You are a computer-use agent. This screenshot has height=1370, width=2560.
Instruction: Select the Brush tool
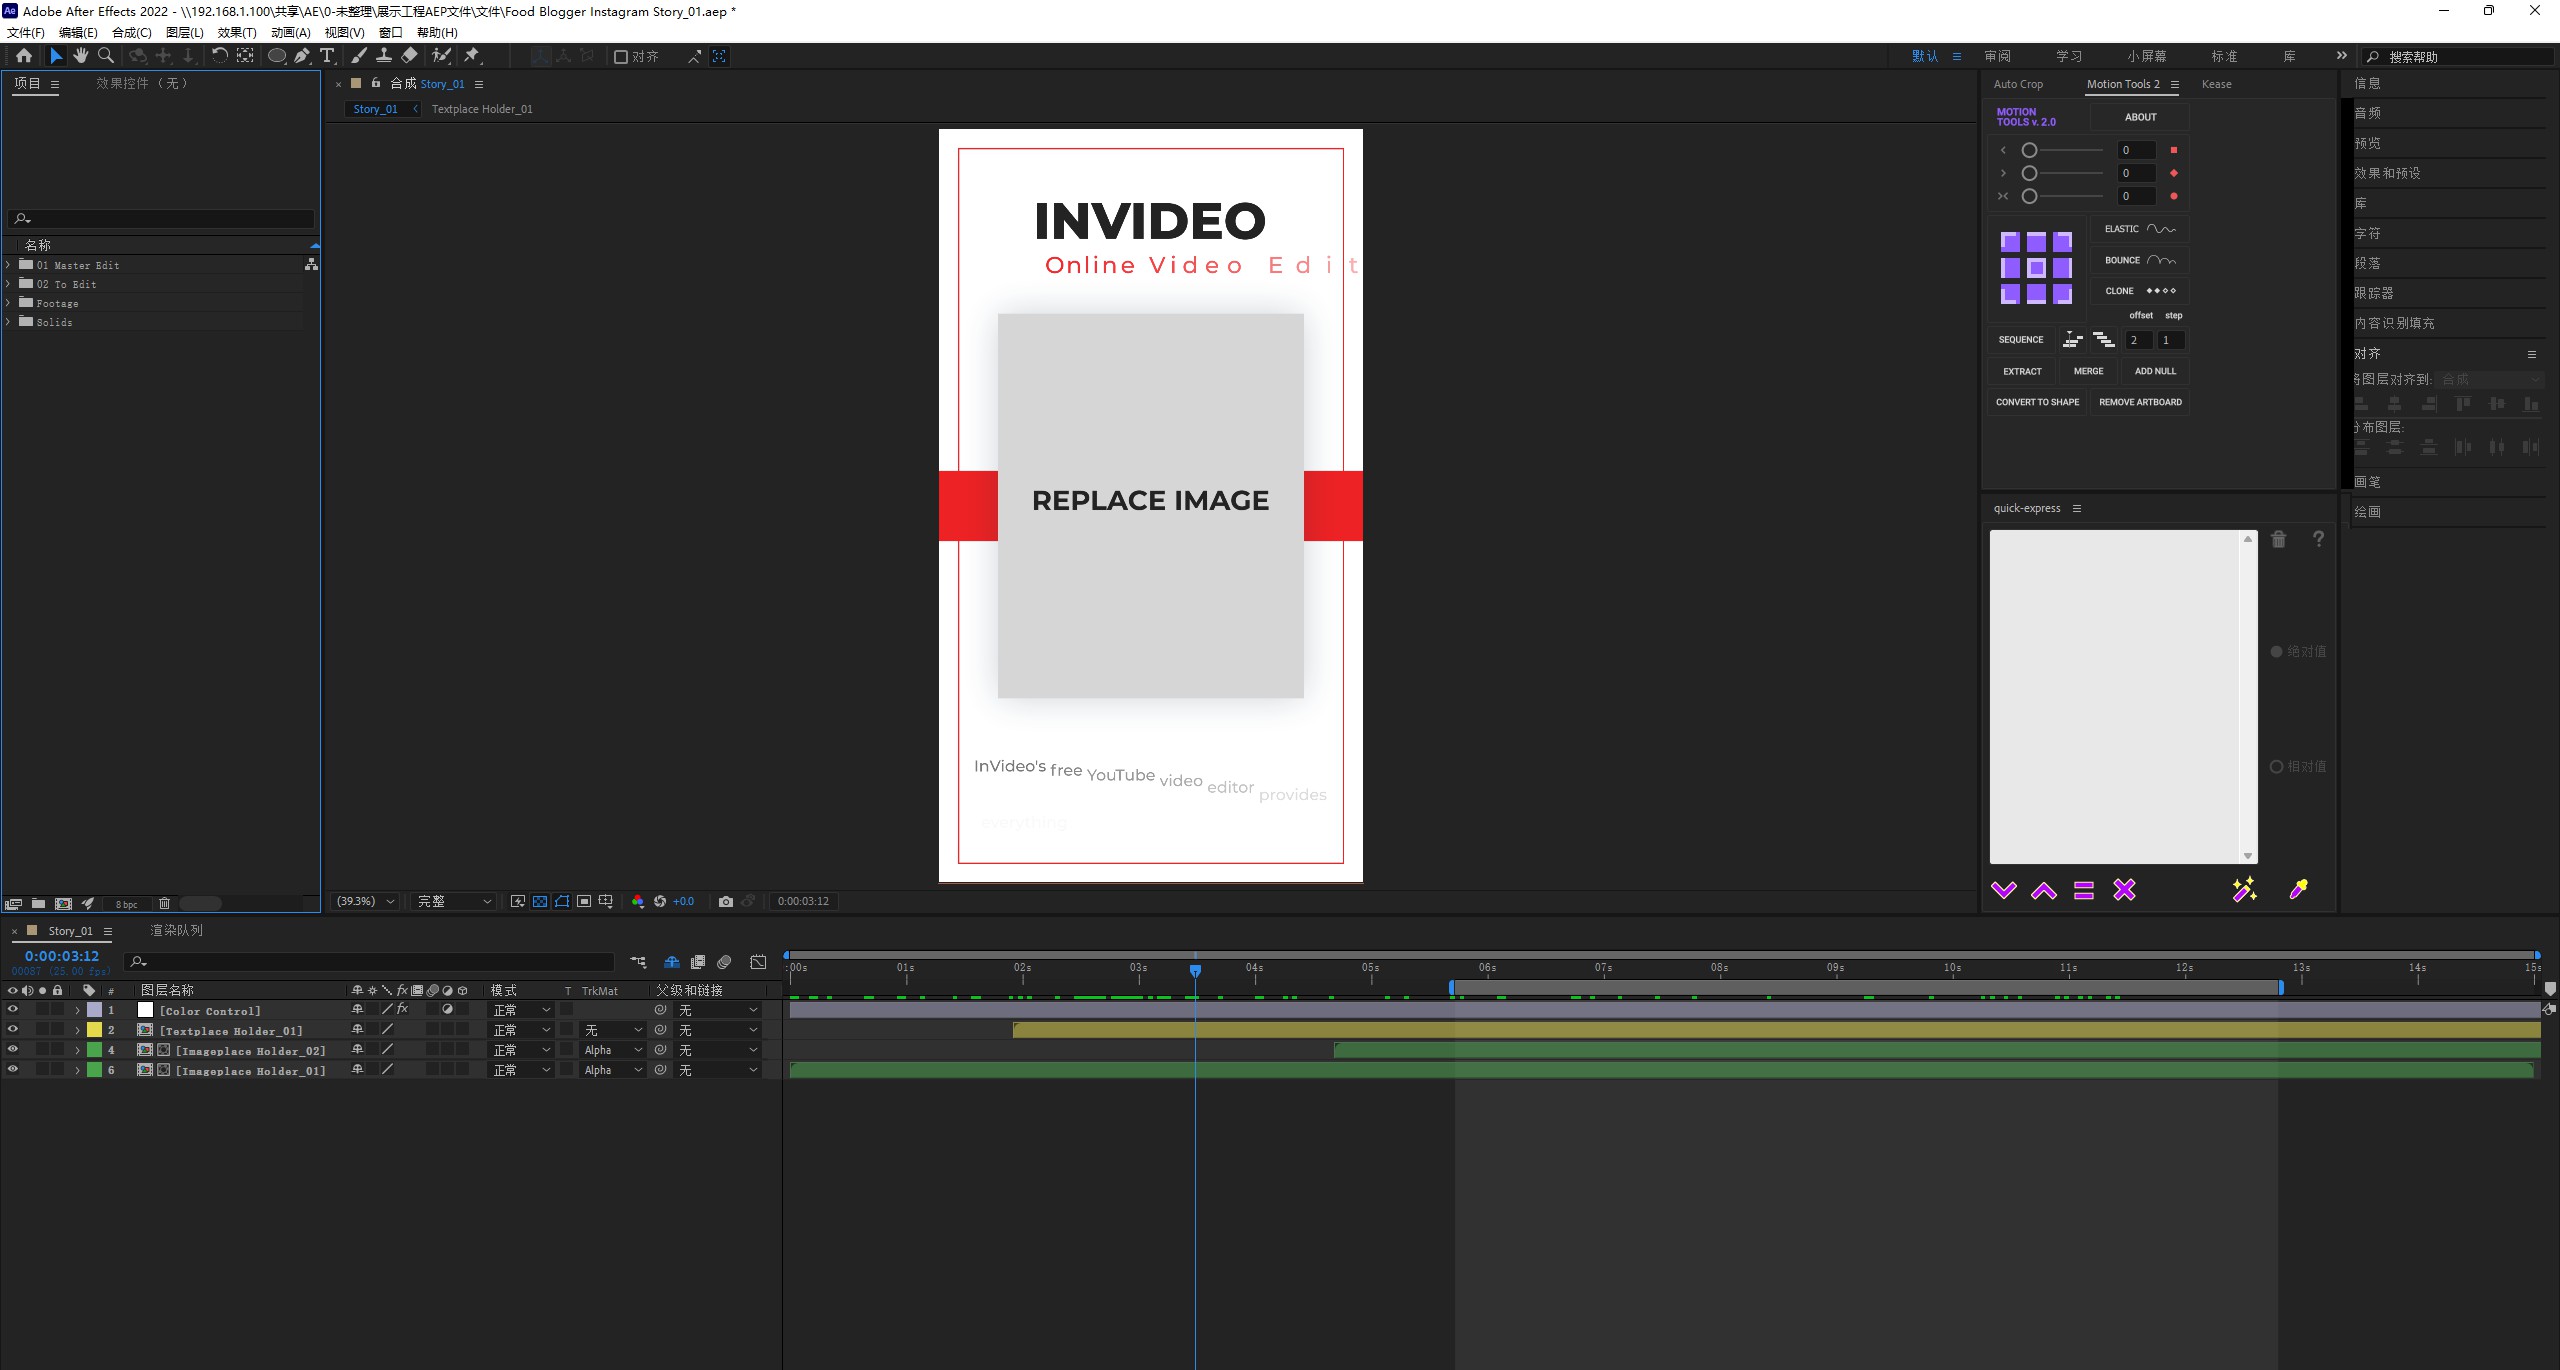[358, 56]
